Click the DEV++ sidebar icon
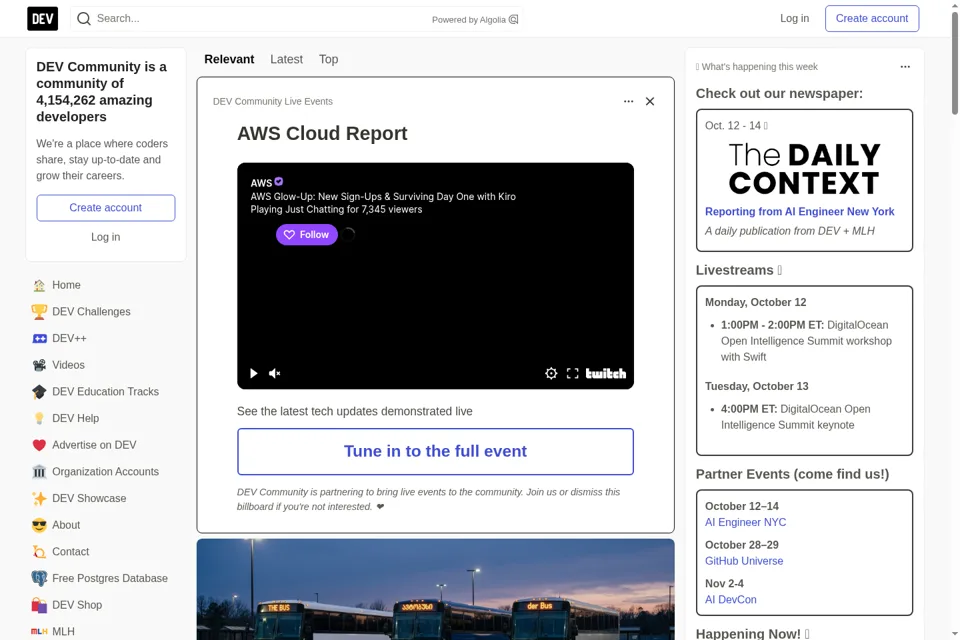The image size is (960, 640). 39,339
